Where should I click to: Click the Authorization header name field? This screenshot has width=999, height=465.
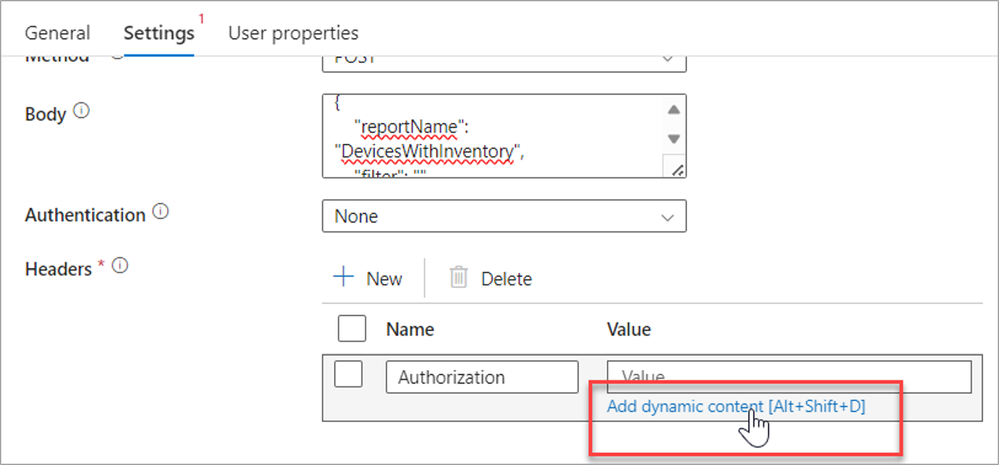pyautogui.click(x=482, y=377)
